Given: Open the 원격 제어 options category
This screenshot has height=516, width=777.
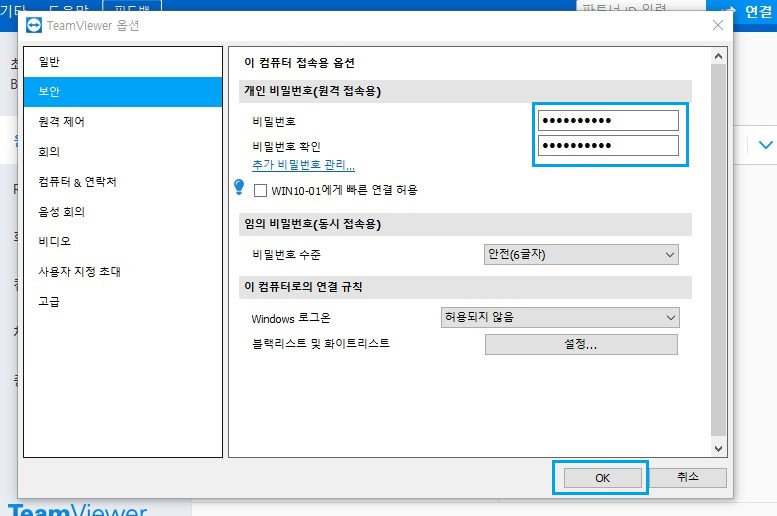Looking at the screenshot, I should [123, 121].
